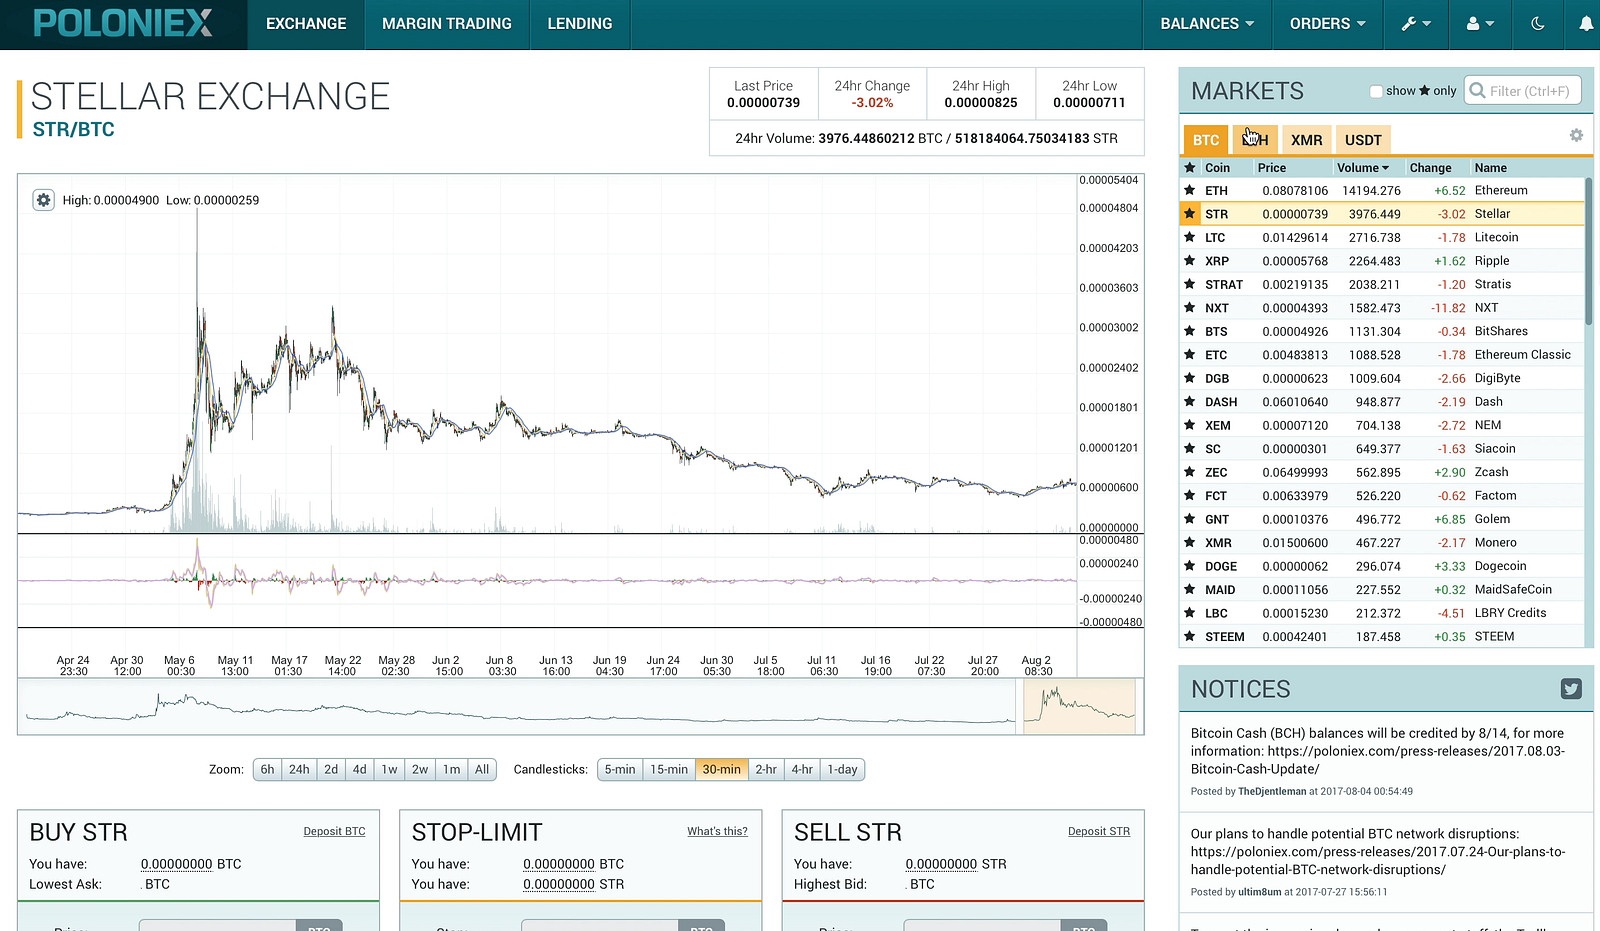Click the Poloniex logo

[123, 24]
